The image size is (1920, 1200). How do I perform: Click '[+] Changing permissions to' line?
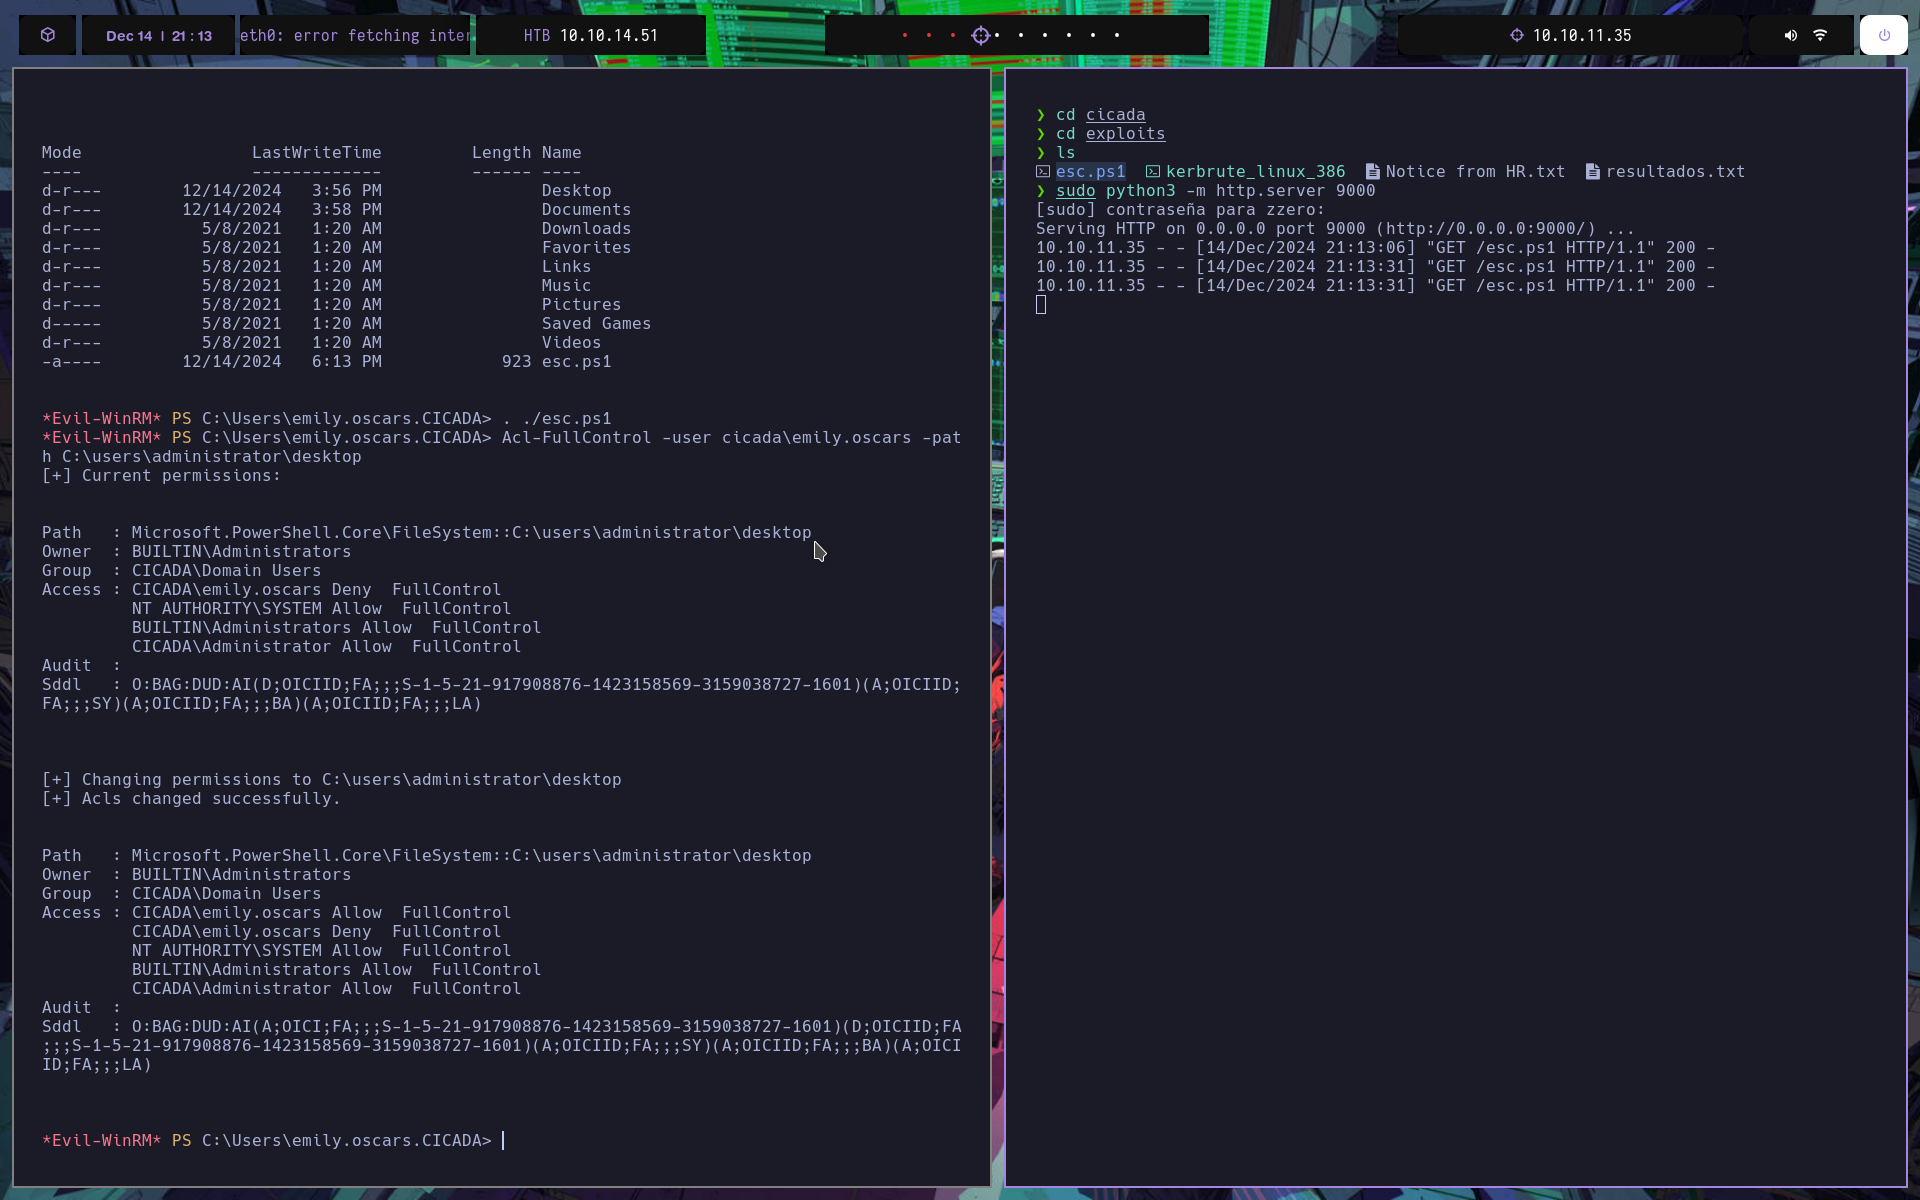pyautogui.click(x=332, y=780)
